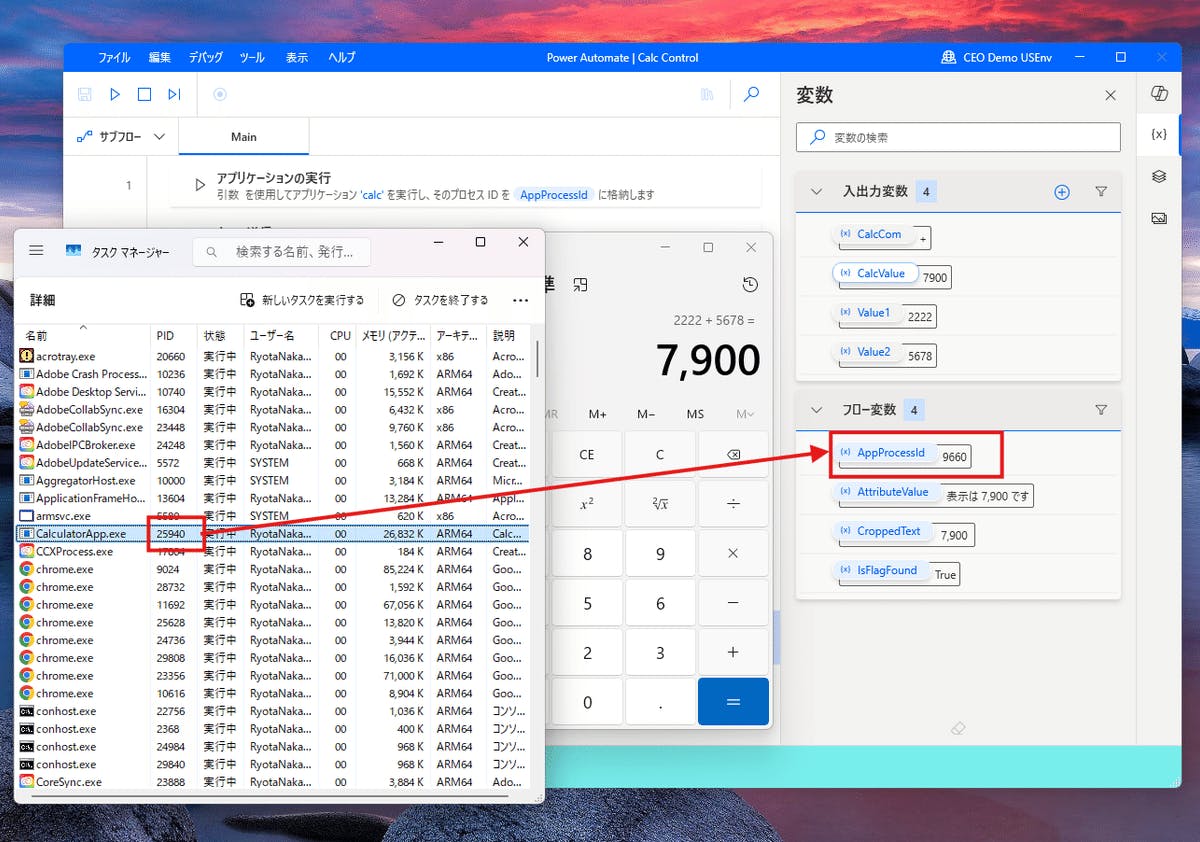Run next action with the step icon
Image resolution: width=1200 pixels, height=842 pixels.
pyautogui.click(x=174, y=94)
